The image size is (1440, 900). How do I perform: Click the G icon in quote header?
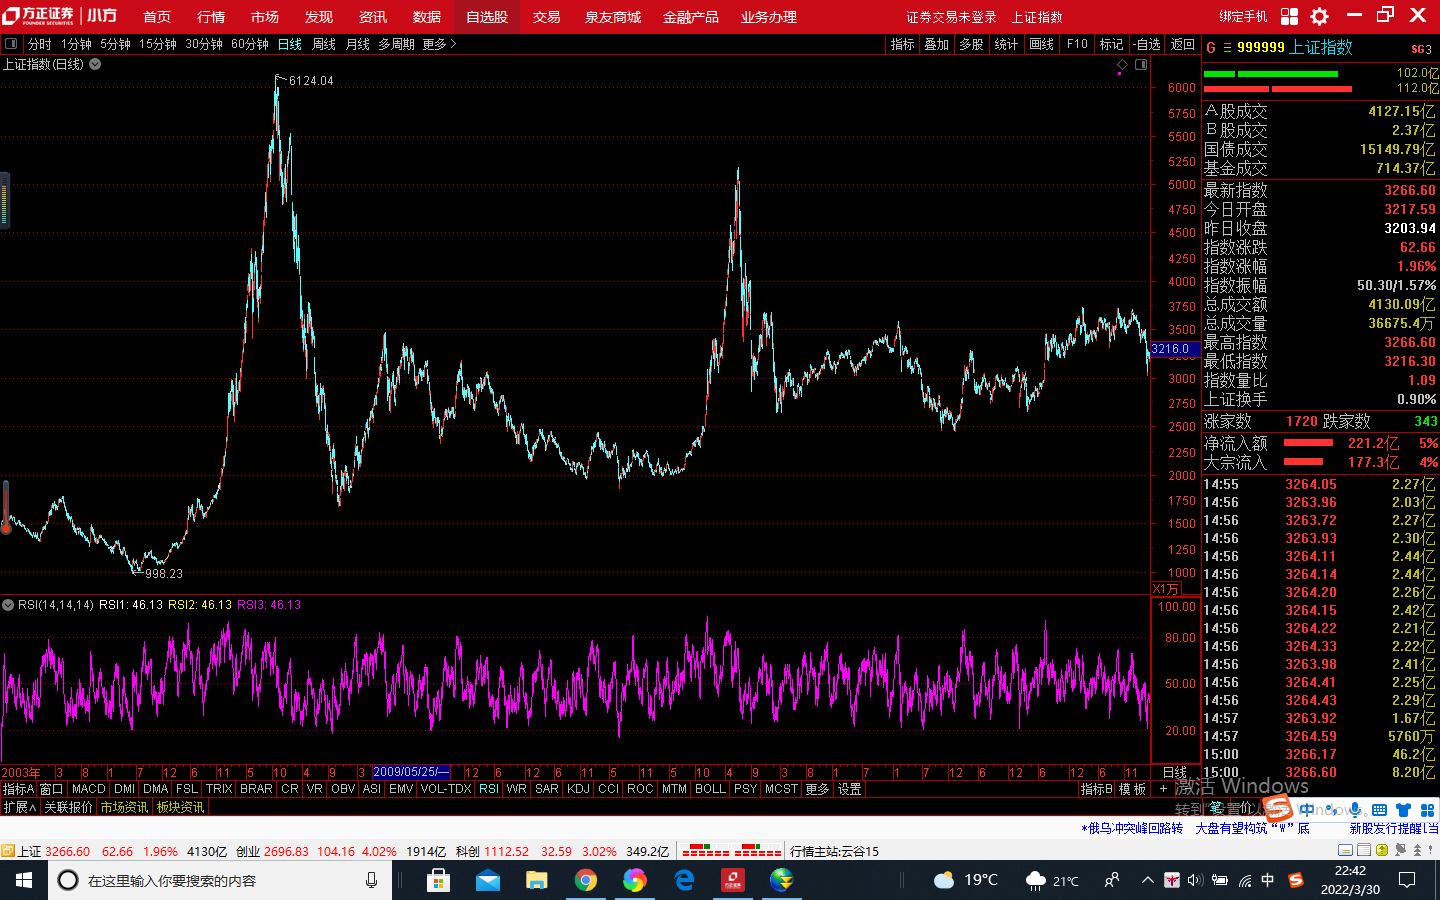click(1211, 47)
